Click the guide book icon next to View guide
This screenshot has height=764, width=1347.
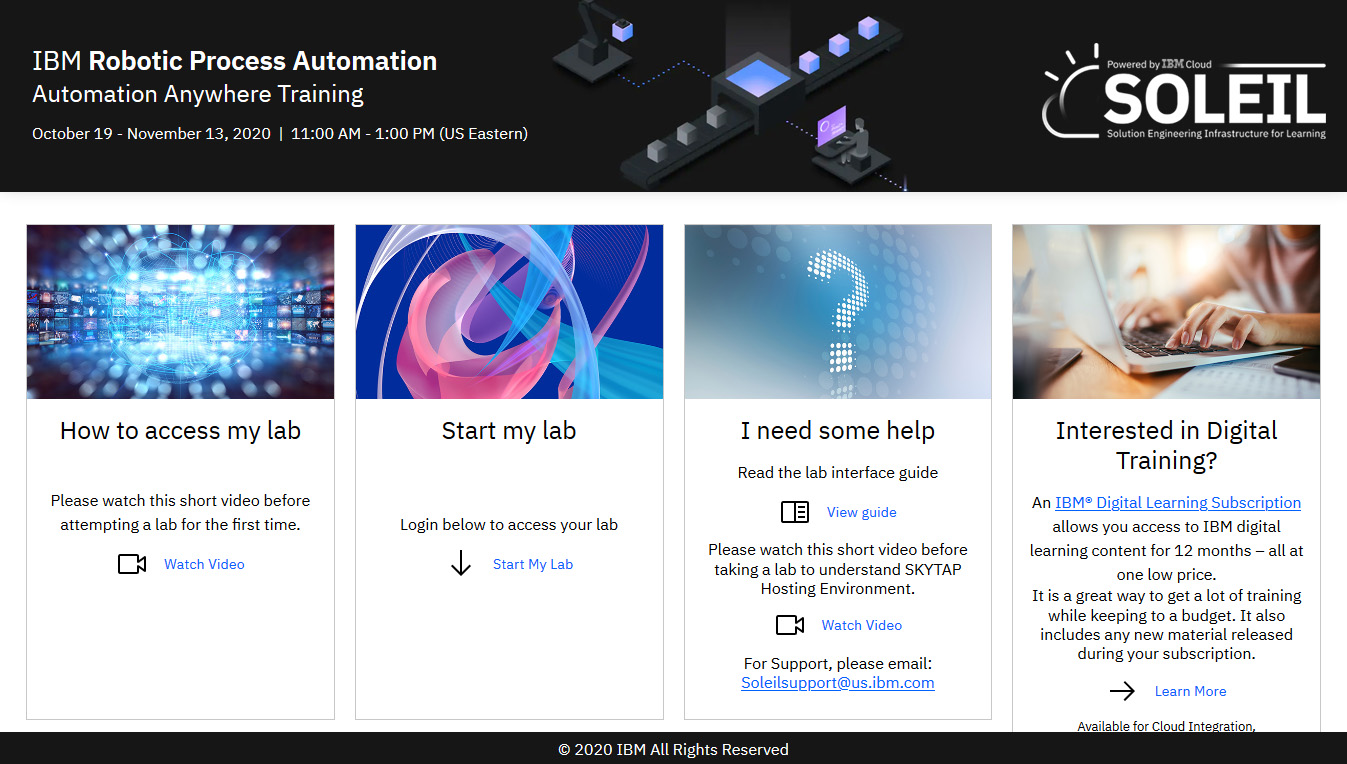coord(794,512)
